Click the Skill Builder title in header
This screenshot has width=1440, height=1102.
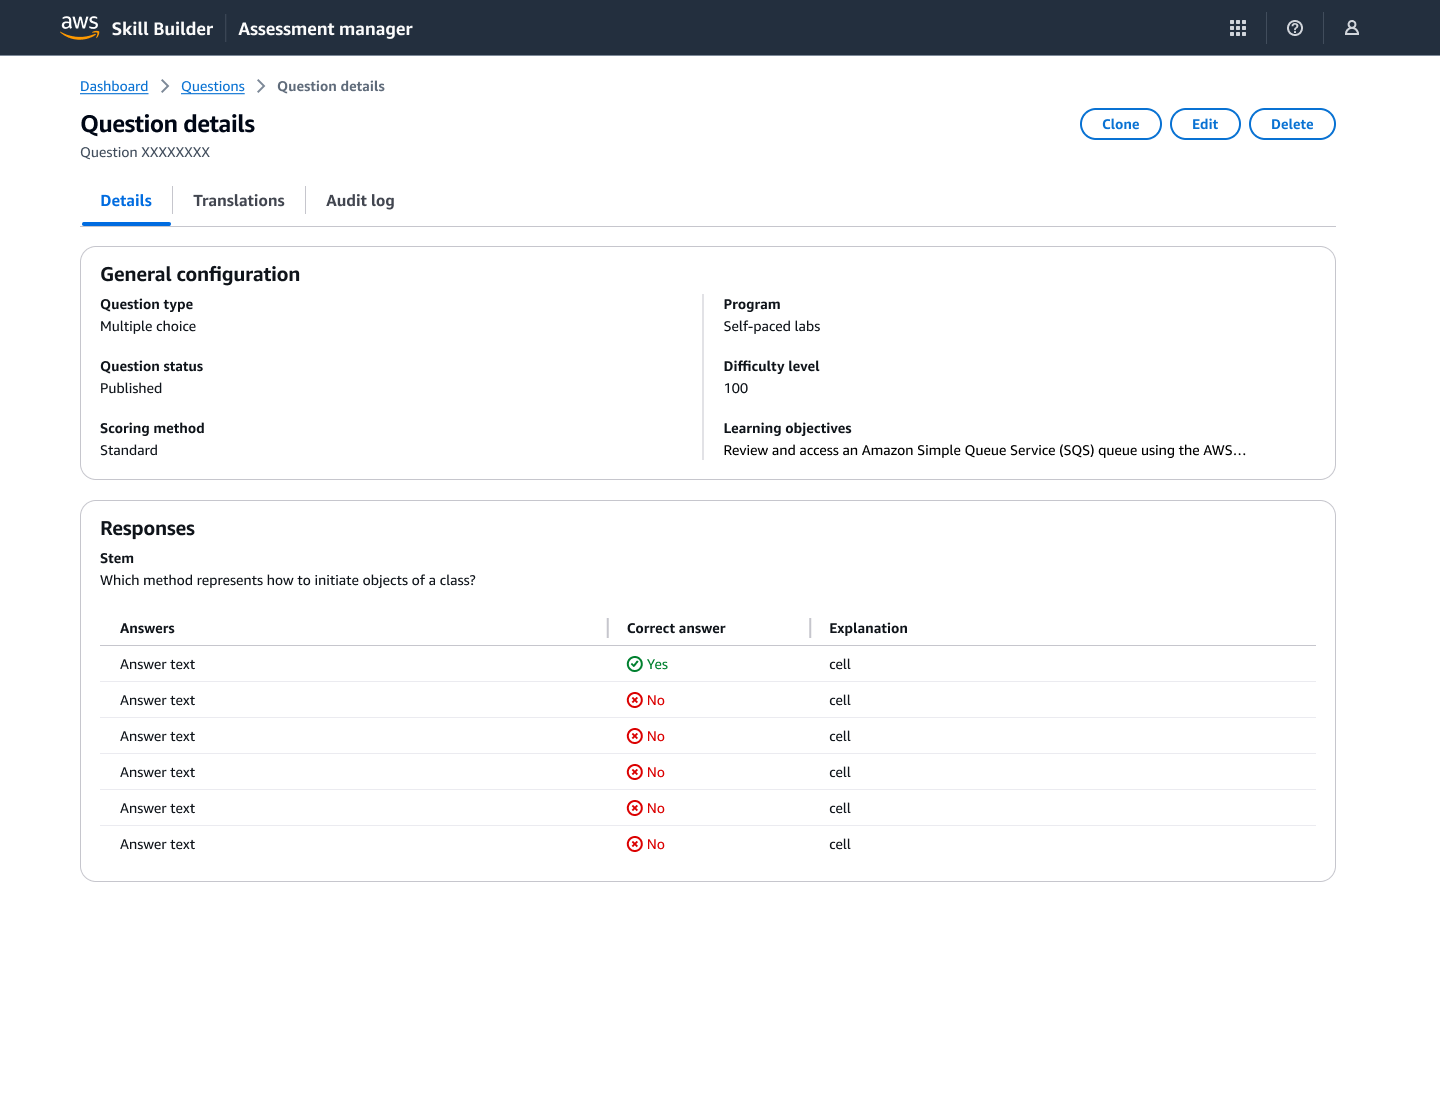[162, 29]
